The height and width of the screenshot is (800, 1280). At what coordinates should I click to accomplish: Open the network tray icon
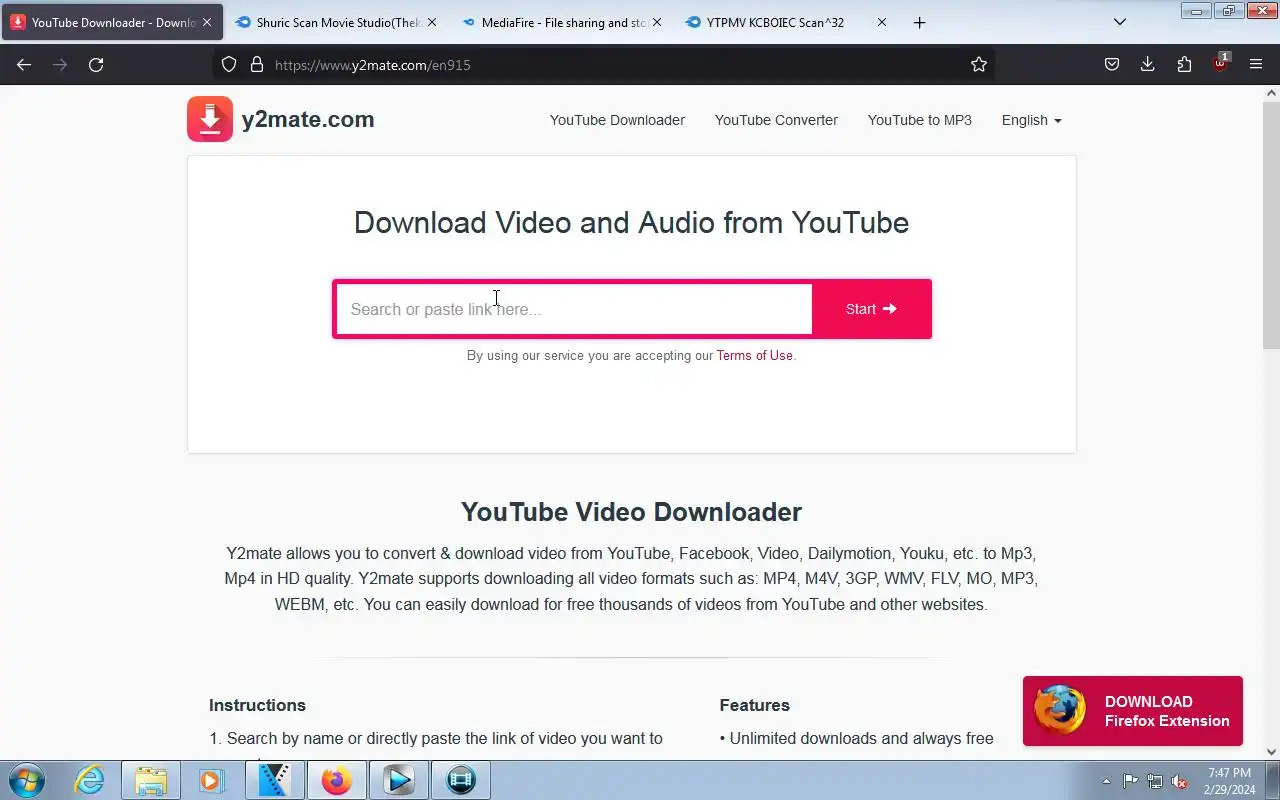1155,781
